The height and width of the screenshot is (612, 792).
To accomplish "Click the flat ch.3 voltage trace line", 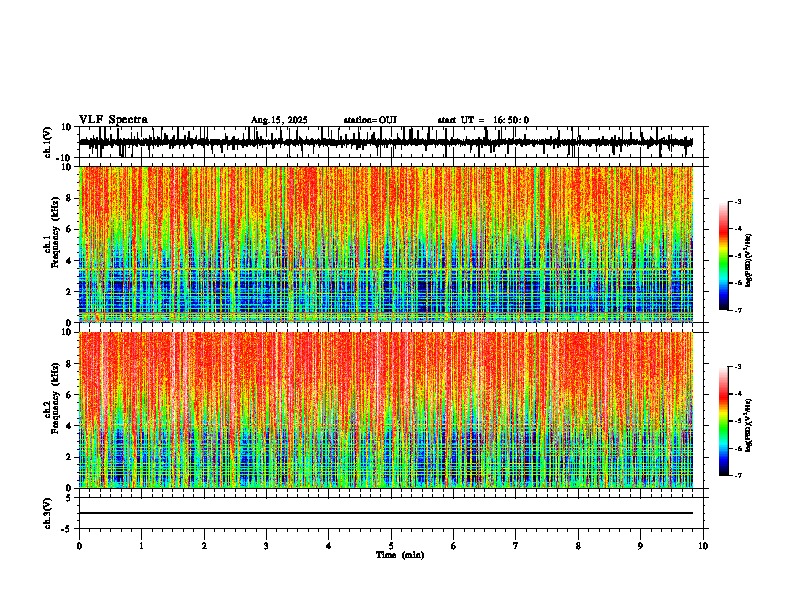I will point(386,513).
